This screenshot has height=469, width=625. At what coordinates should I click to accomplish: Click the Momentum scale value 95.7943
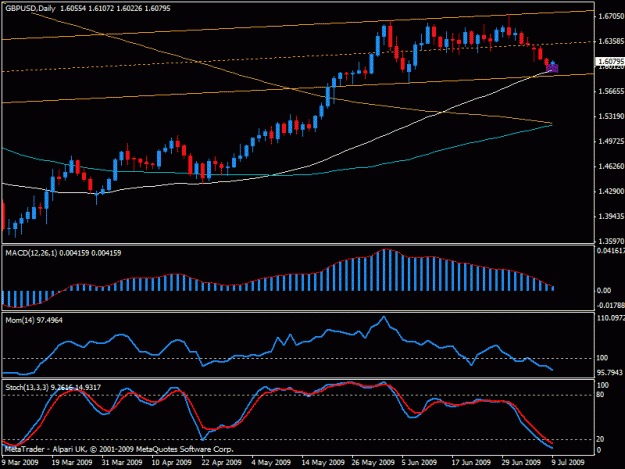pyautogui.click(x=609, y=373)
